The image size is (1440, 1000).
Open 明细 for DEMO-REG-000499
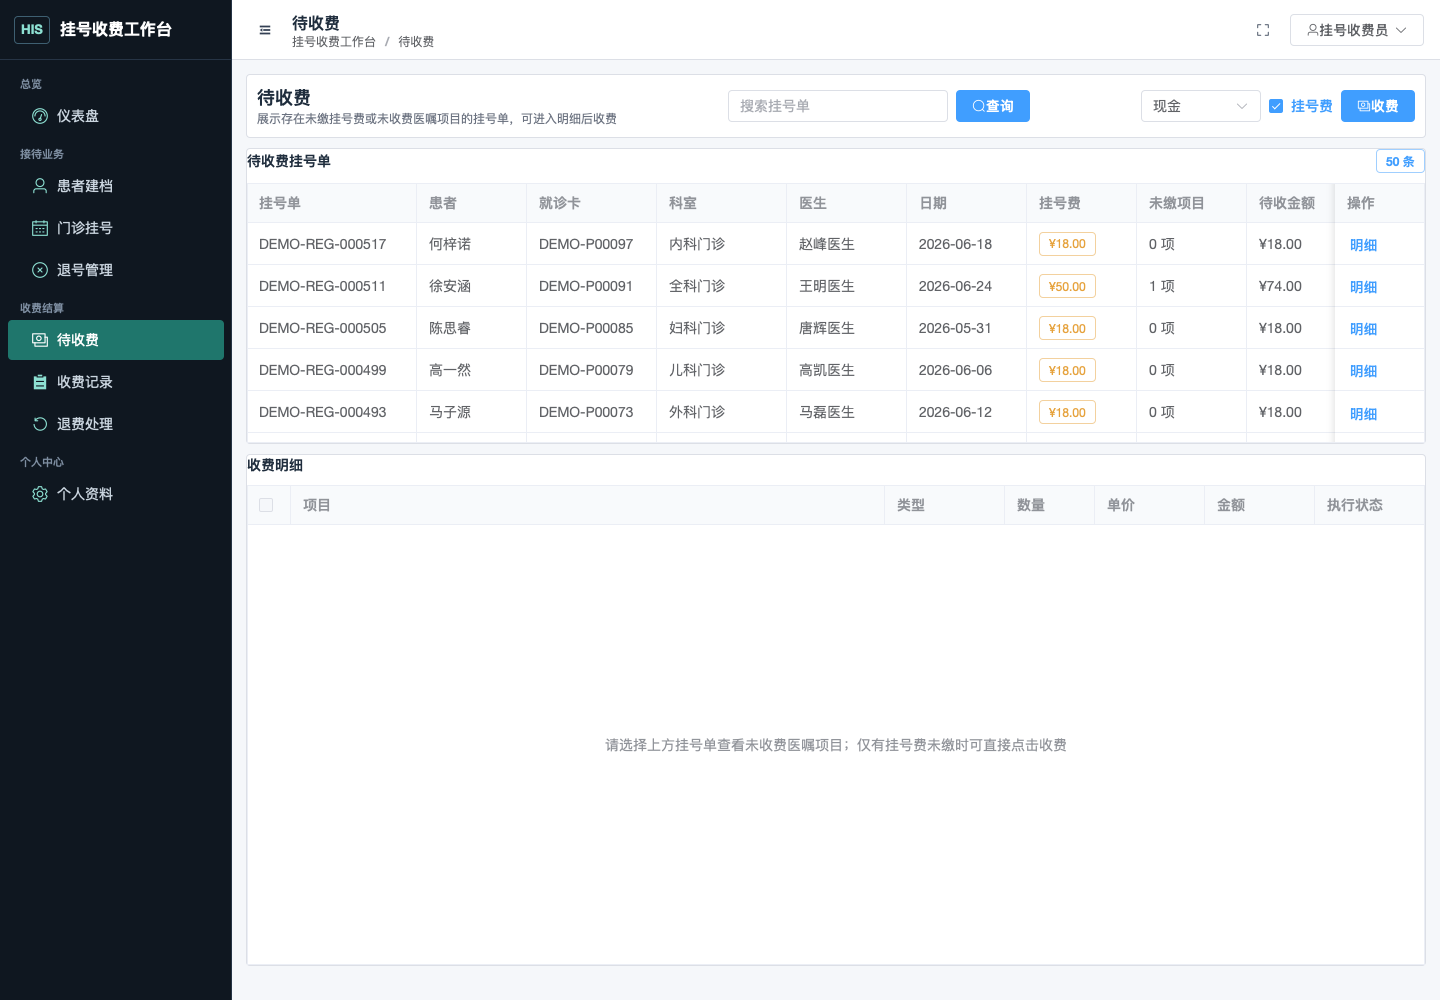pyautogui.click(x=1363, y=371)
